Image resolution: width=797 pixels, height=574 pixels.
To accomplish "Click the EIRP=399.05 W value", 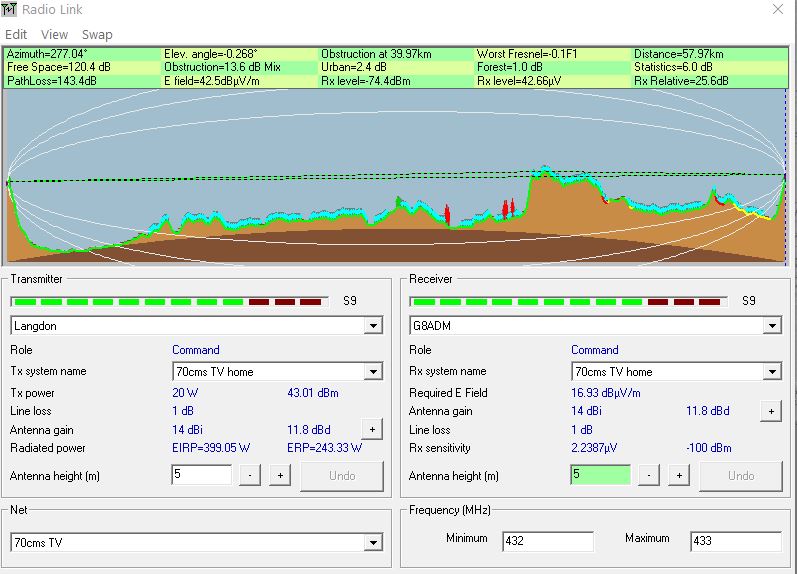I will [211, 448].
